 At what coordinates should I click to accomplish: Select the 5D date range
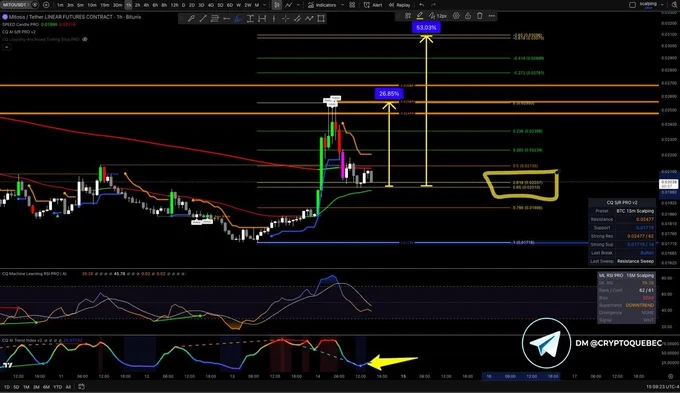tap(16, 387)
